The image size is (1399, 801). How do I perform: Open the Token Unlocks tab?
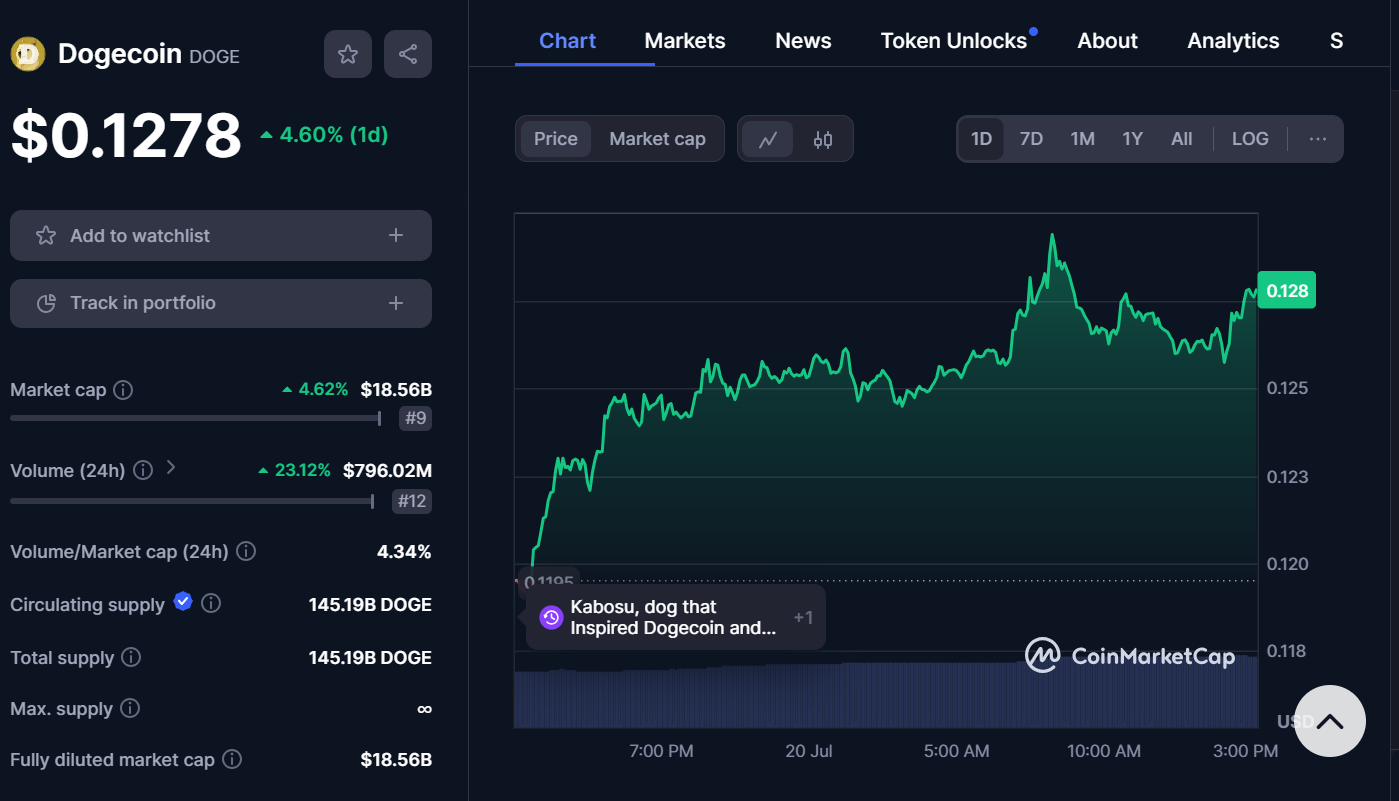coord(954,41)
